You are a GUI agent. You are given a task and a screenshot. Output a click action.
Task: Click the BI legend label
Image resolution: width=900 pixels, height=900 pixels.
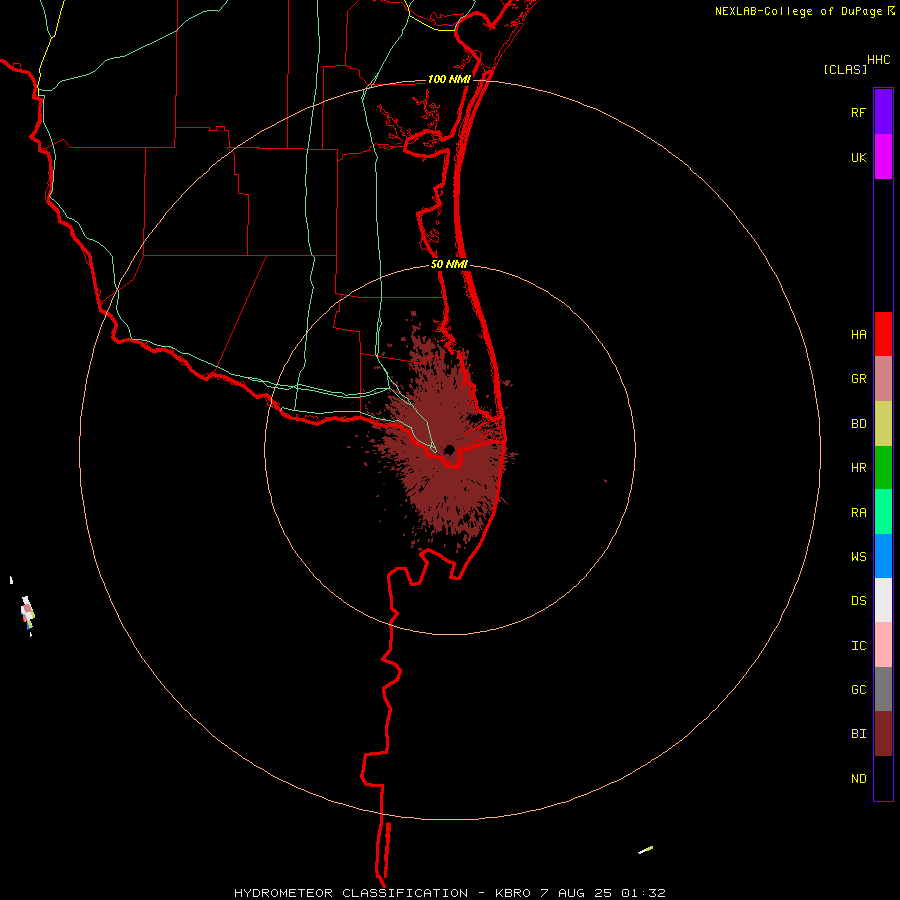tap(858, 734)
